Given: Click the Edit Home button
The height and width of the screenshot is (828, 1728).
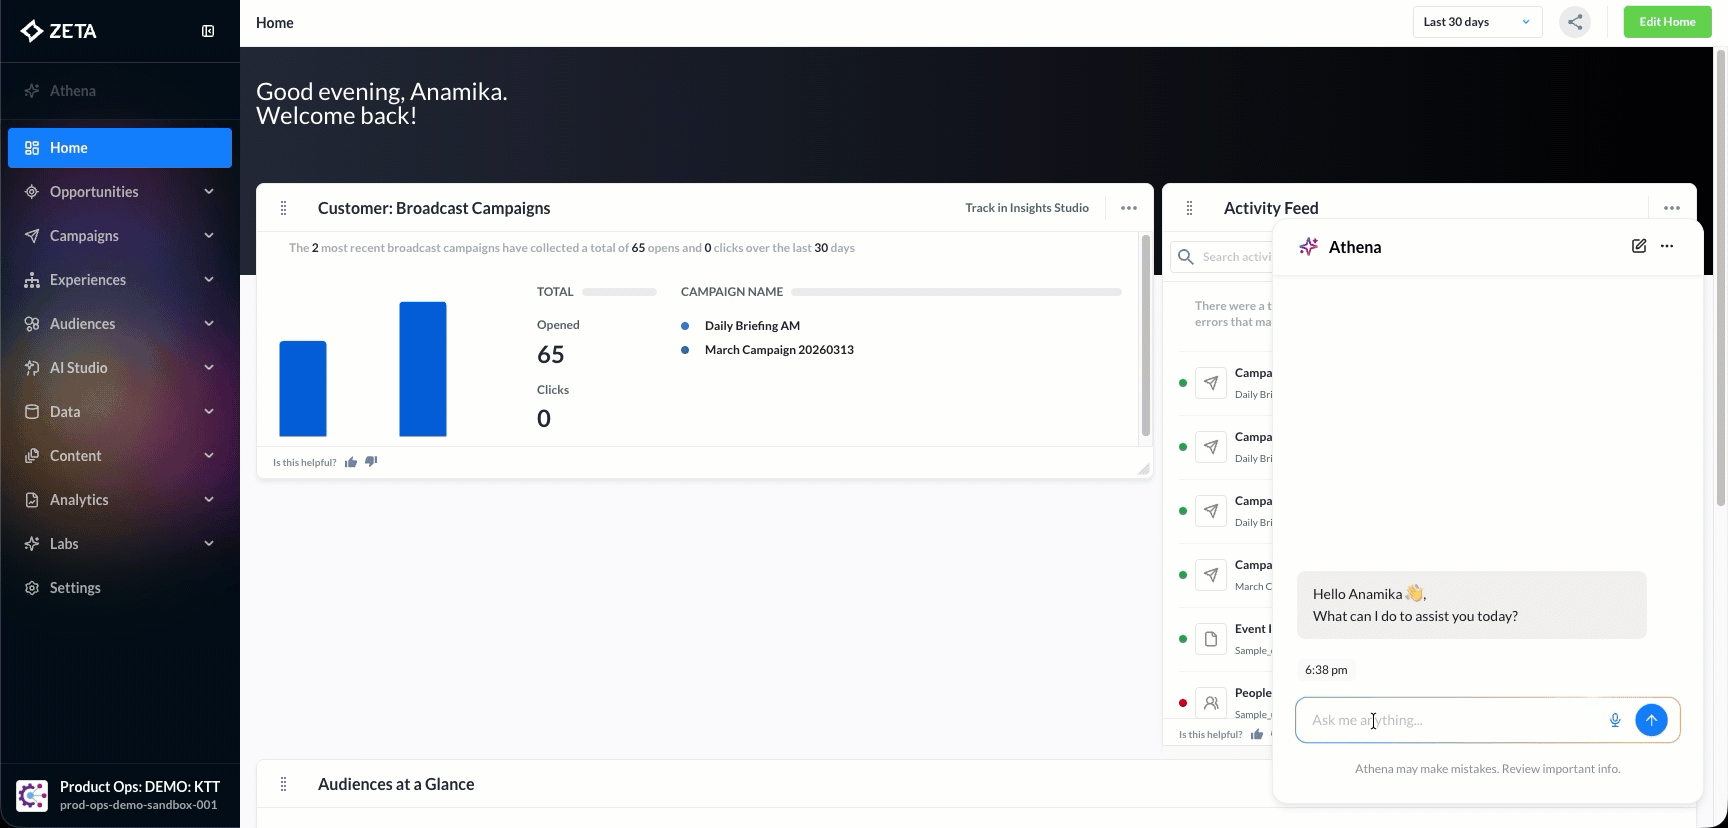Looking at the screenshot, I should [x=1667, y=22].
